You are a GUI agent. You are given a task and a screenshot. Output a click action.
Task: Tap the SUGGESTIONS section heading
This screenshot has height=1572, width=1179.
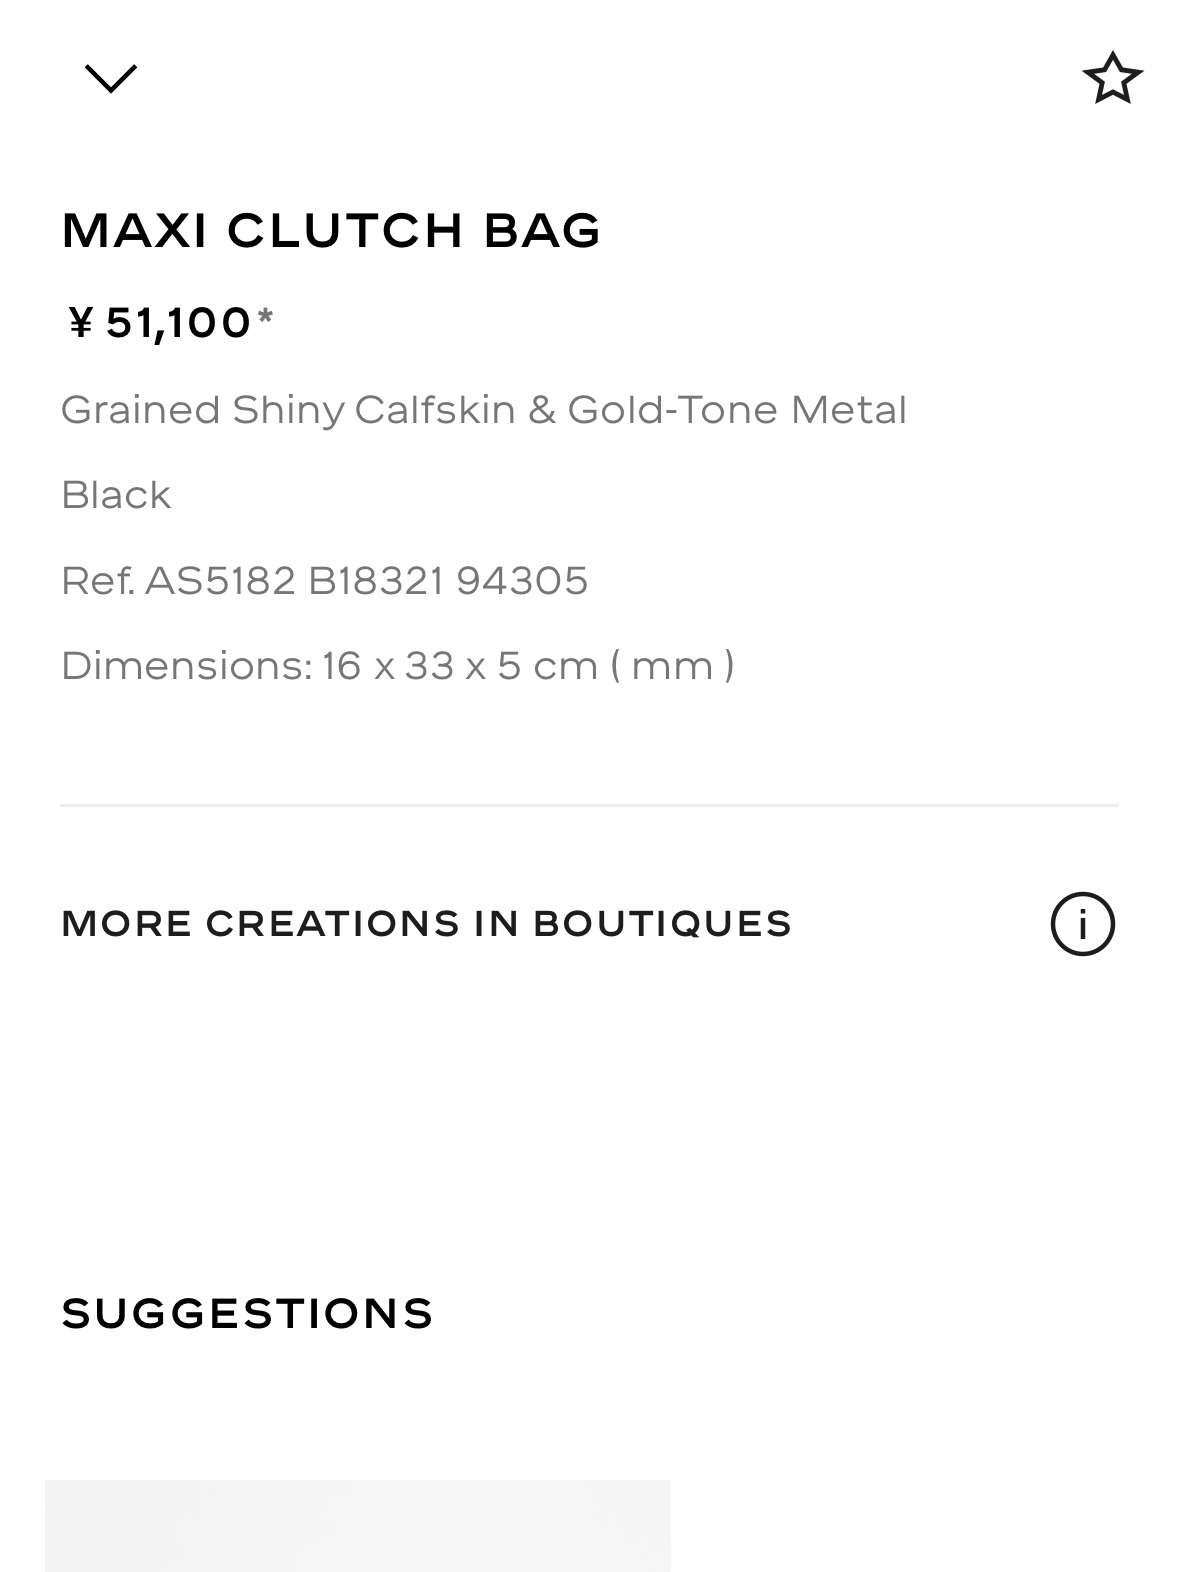[247, 1313]
